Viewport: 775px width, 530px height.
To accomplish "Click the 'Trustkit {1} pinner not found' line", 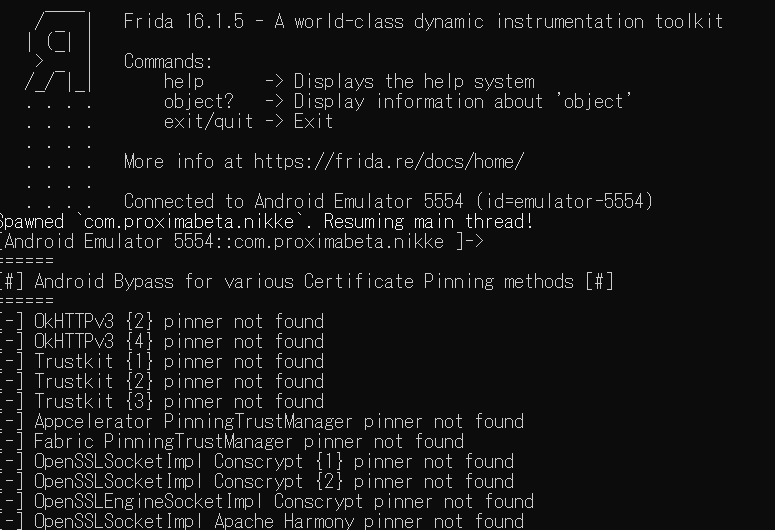I will point(162,362).
